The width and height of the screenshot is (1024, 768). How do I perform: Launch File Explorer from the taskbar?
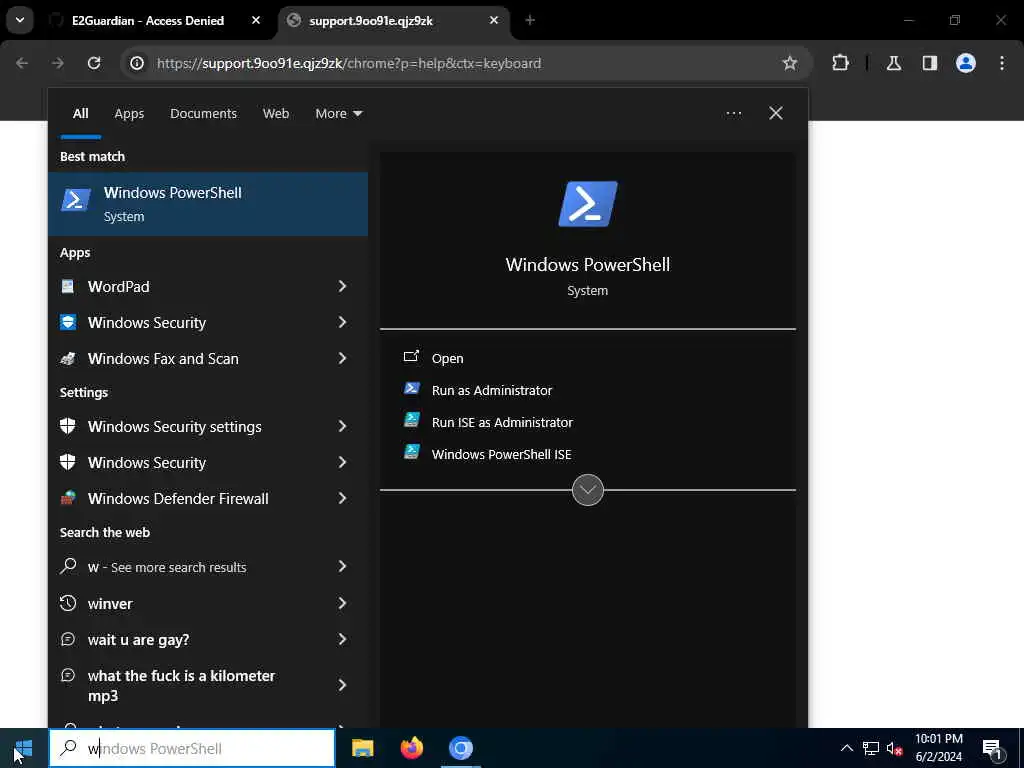coord(362,748)
